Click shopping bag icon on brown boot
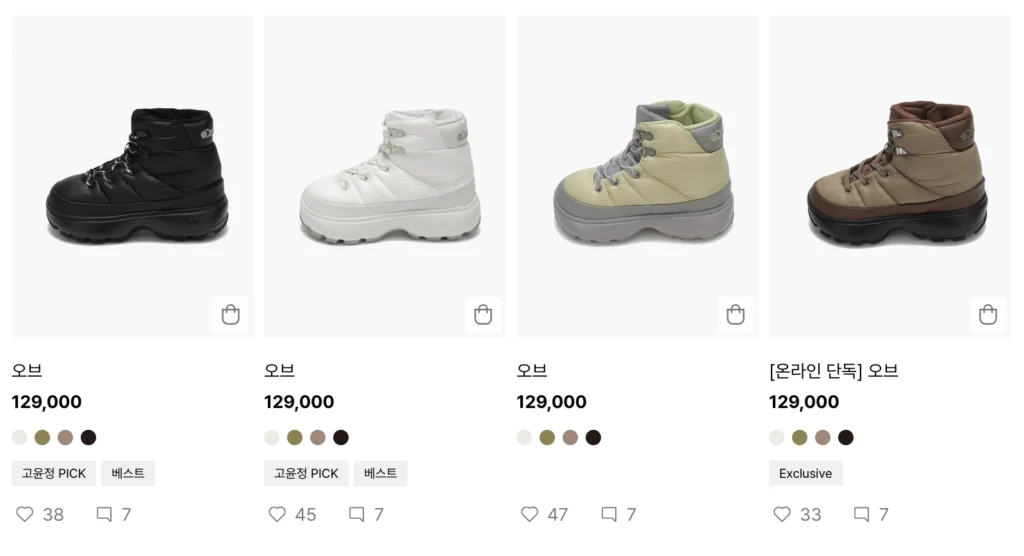 tap(988, 315)
